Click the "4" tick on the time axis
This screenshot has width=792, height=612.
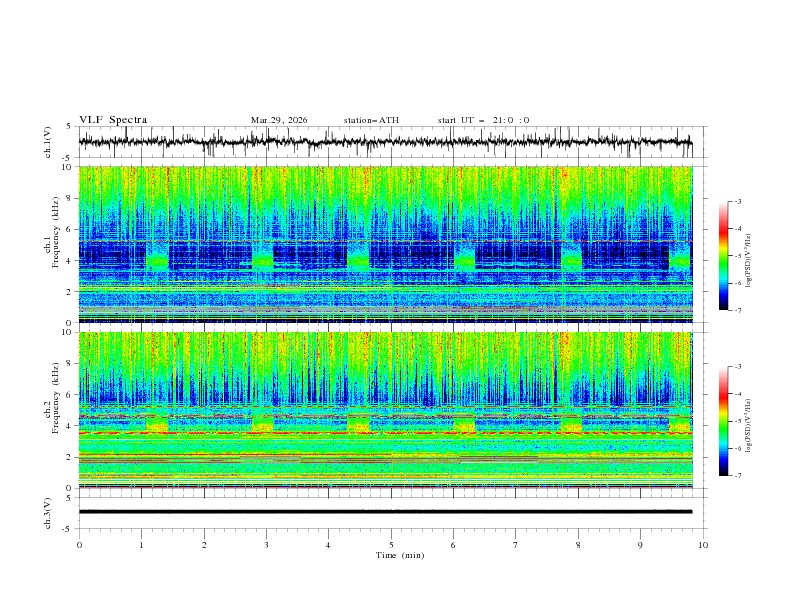[328, 545]
